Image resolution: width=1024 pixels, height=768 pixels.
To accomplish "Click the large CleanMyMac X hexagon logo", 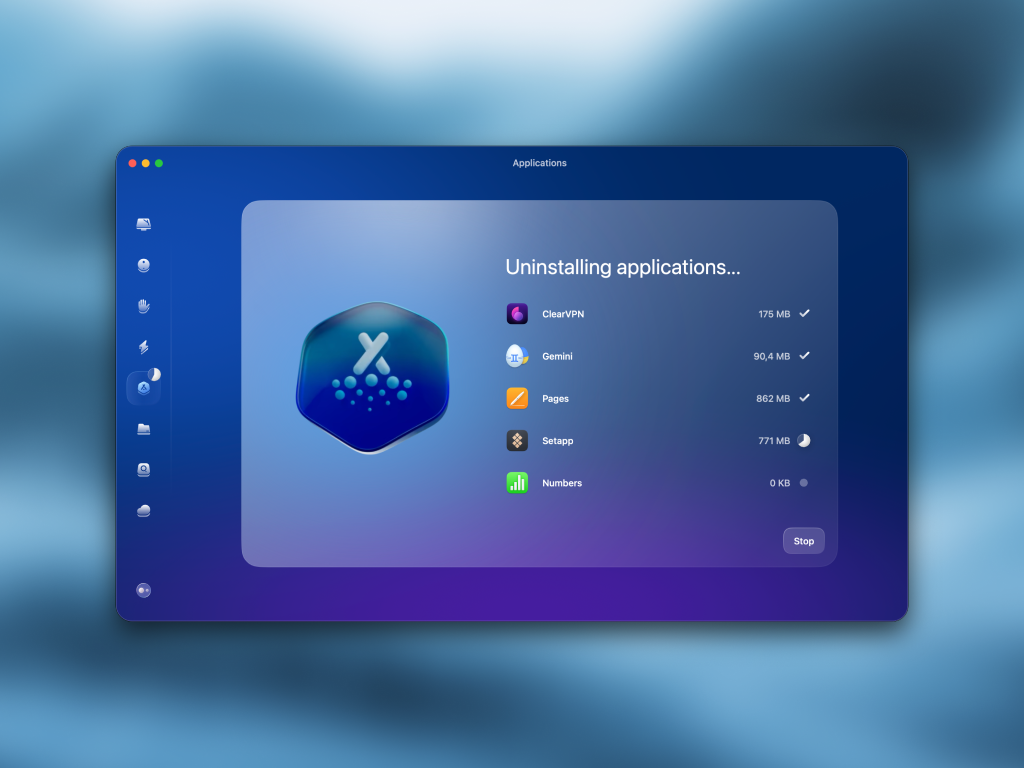I will pos(373,378).
